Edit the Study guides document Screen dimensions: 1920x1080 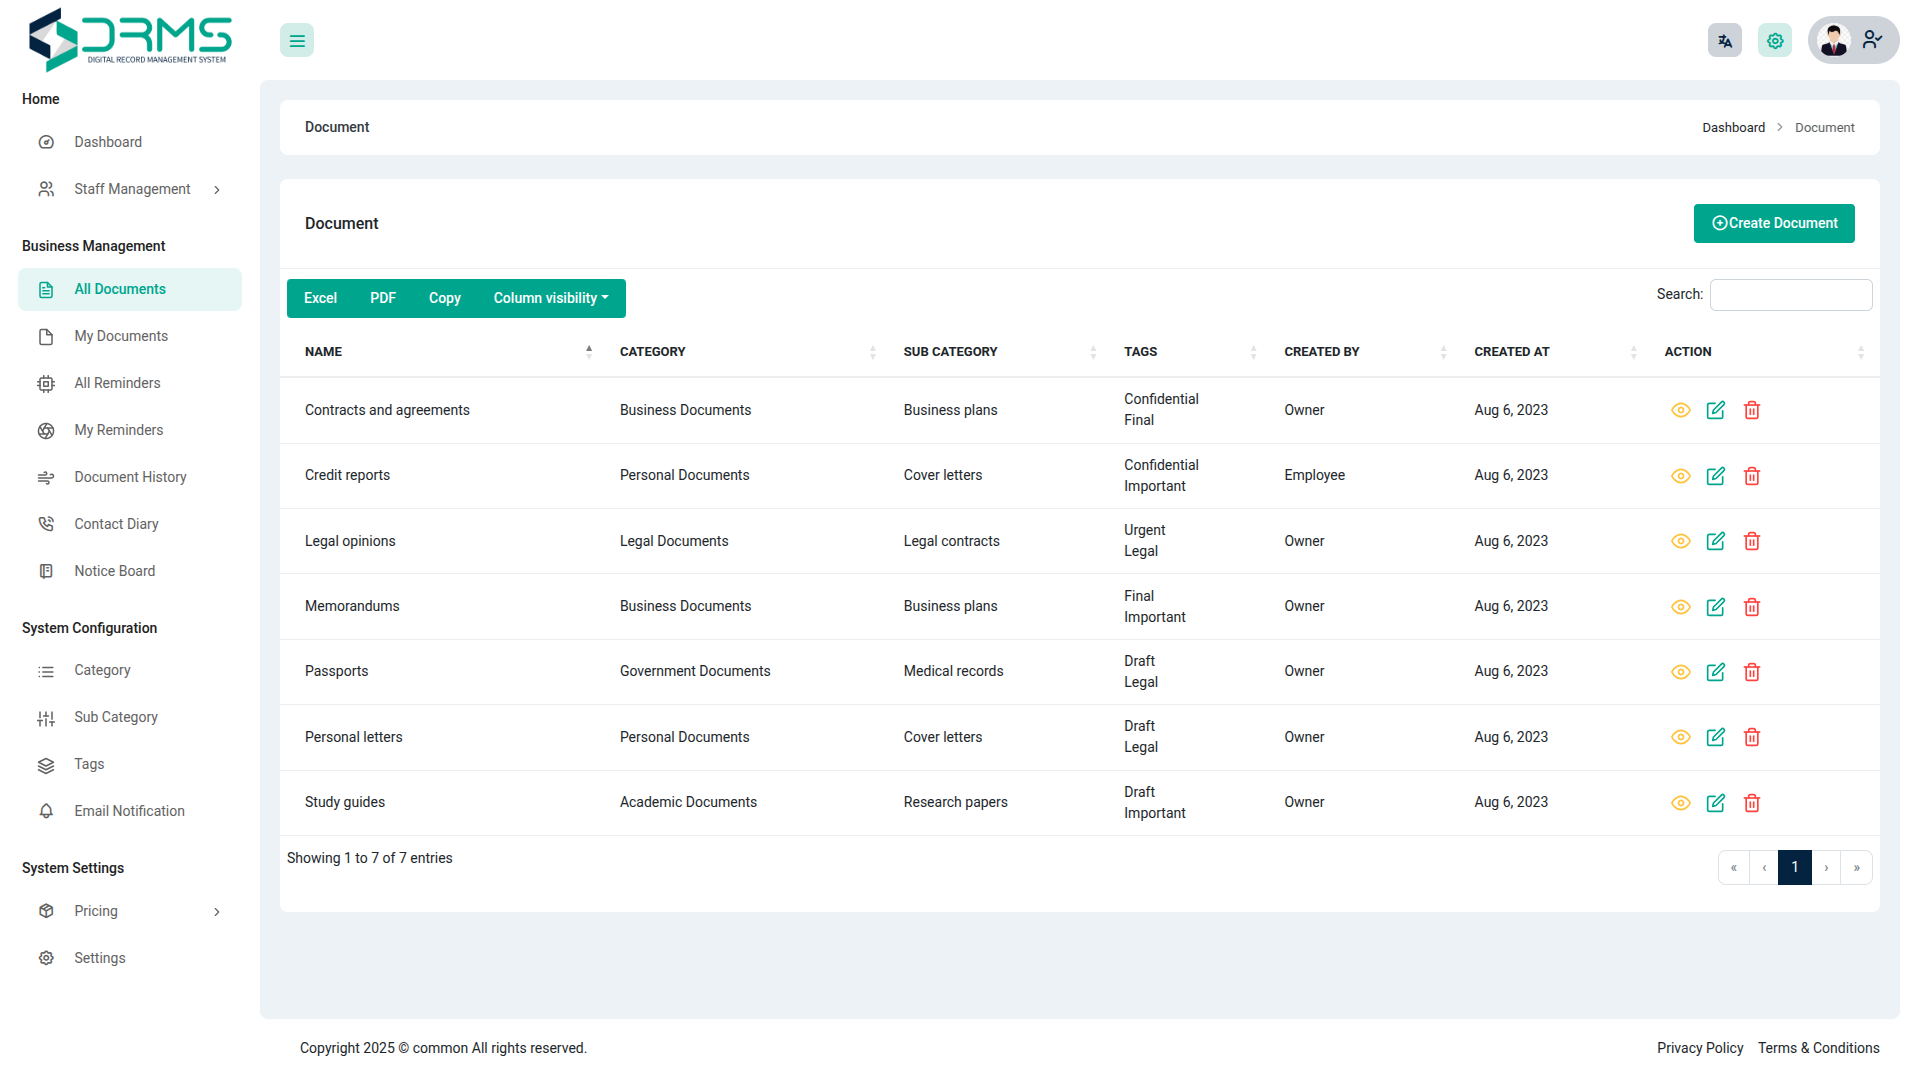1715,803
